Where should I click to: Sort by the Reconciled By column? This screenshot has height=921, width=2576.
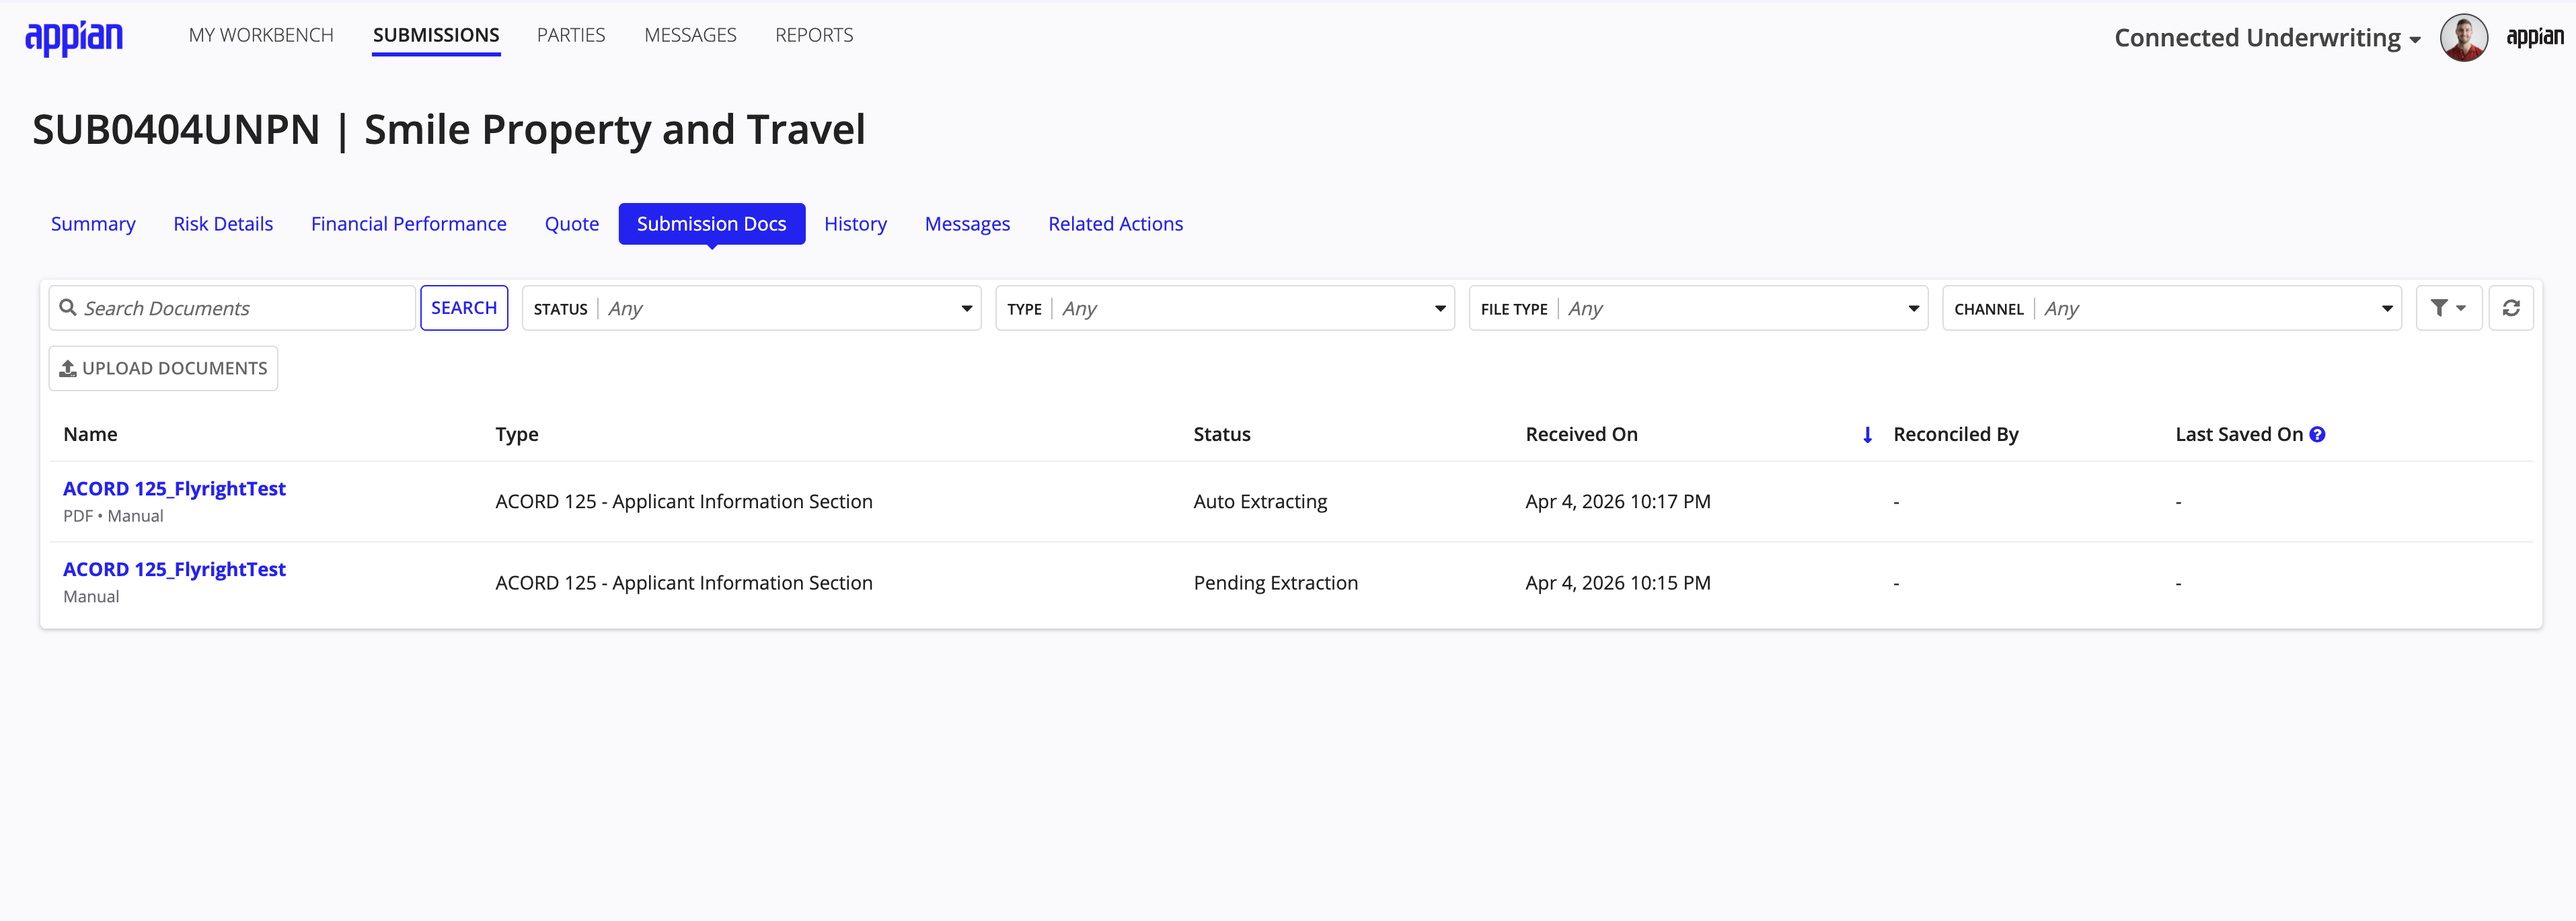click(1956, 434)
